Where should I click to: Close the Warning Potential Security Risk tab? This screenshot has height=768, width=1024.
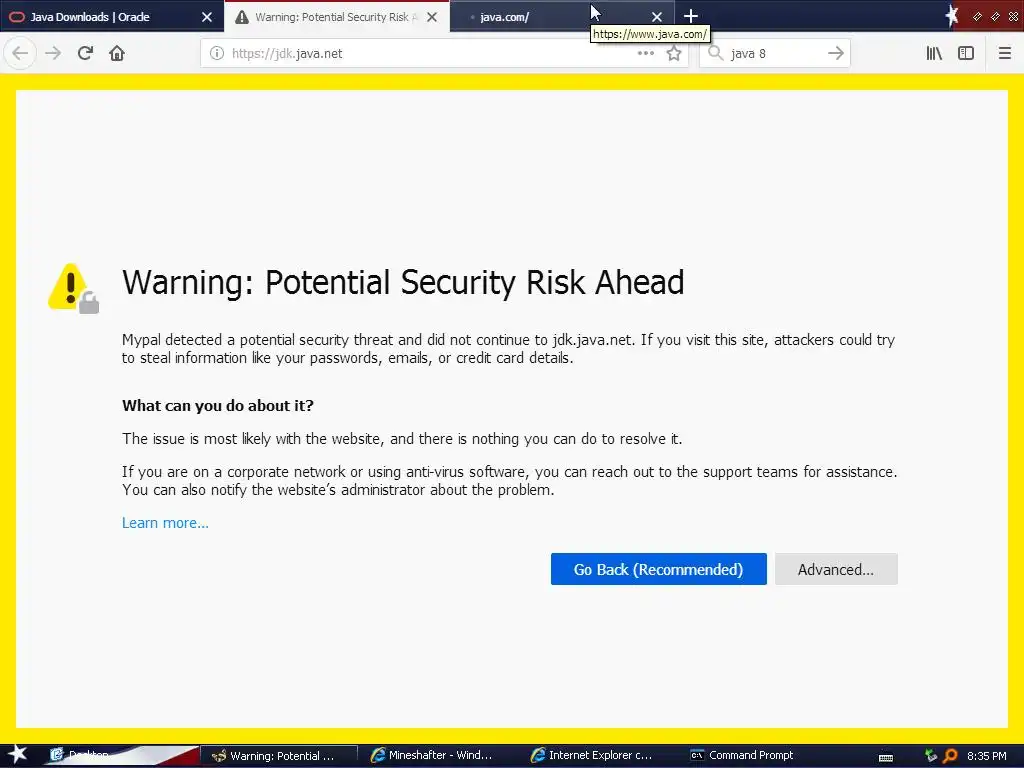[x=432, y=17]
